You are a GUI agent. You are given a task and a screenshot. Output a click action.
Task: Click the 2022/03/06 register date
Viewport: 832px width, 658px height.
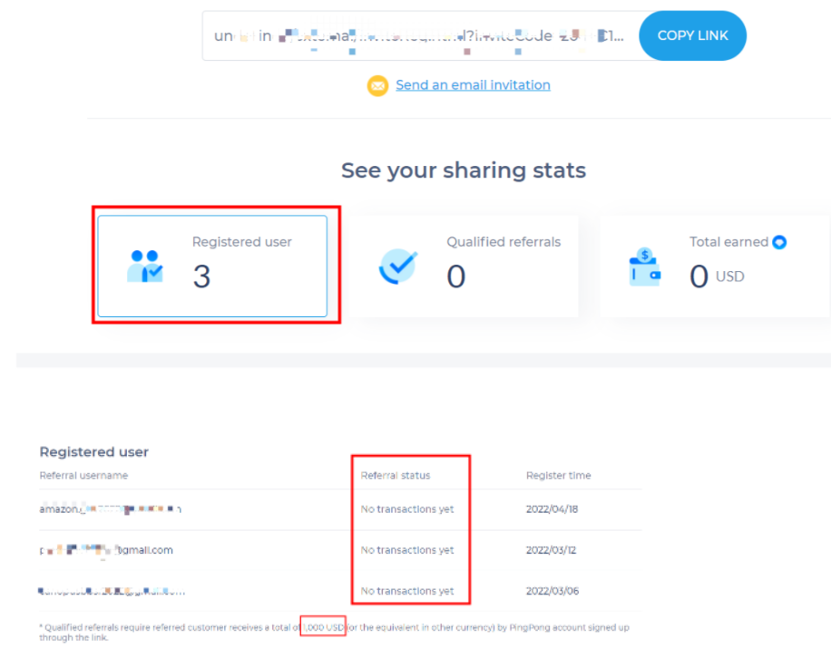click(x=552, y=591)
